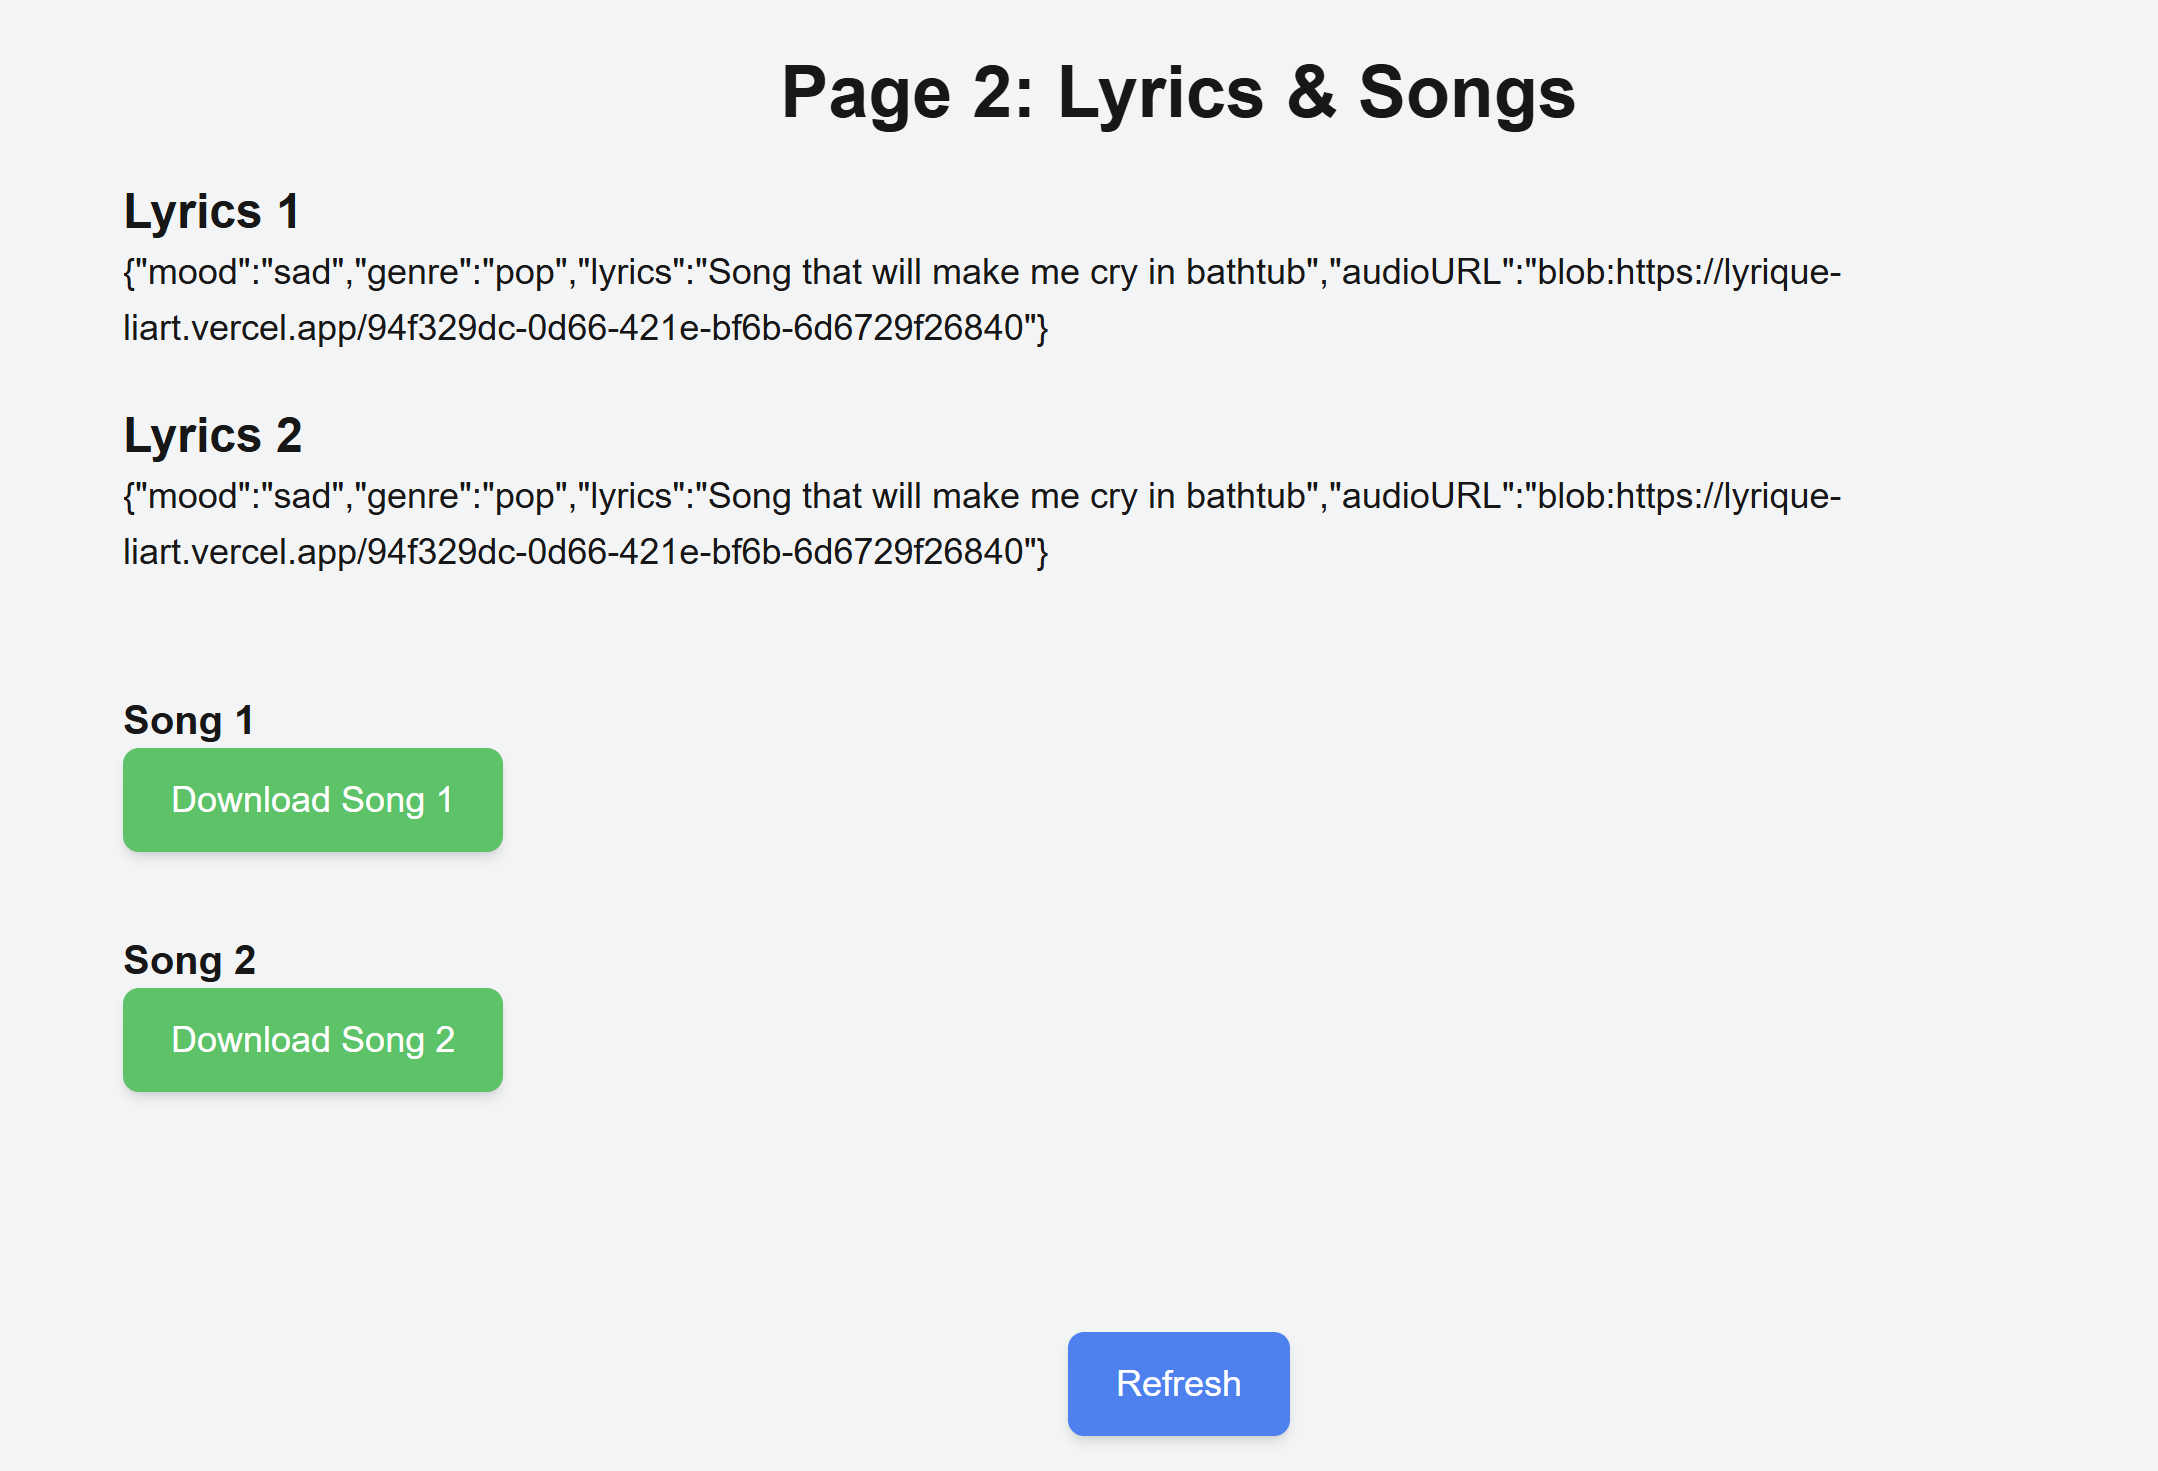This screenshot has height=1471, width=2158.
Task: Hit the blue Refresh button
Action: 1178,1384
